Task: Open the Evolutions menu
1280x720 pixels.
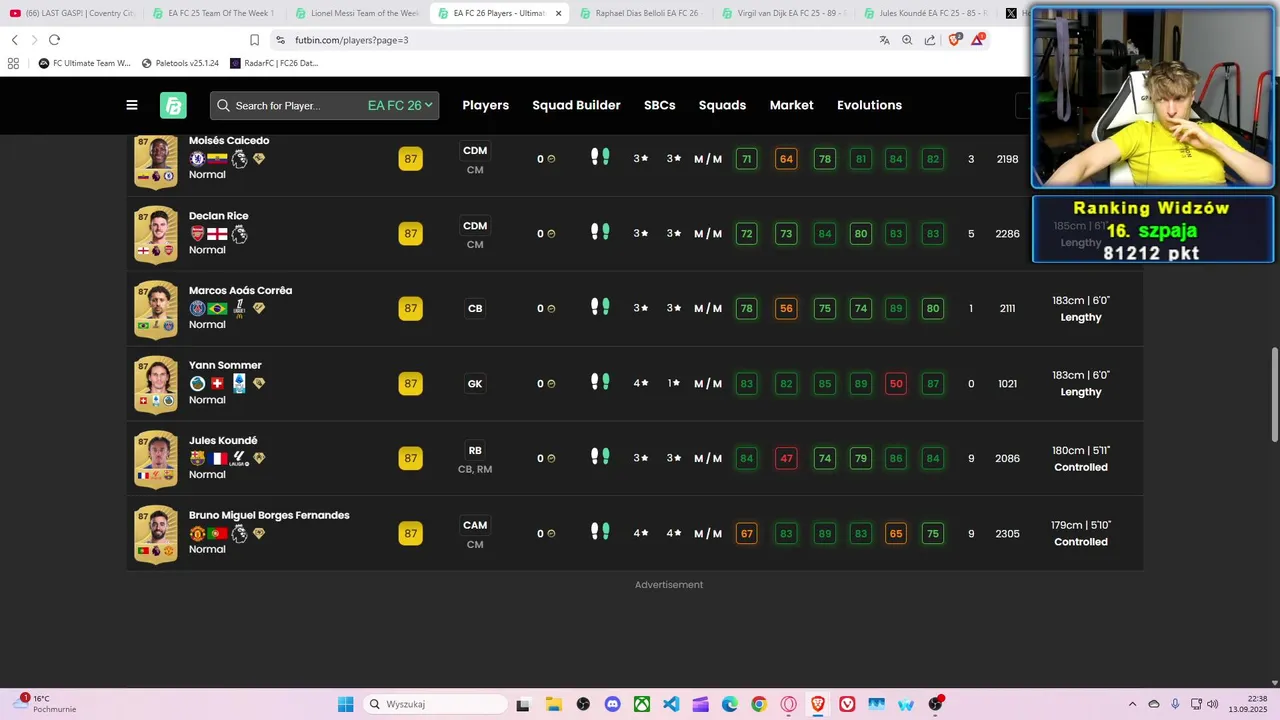Action: click(x=869, y=105)
